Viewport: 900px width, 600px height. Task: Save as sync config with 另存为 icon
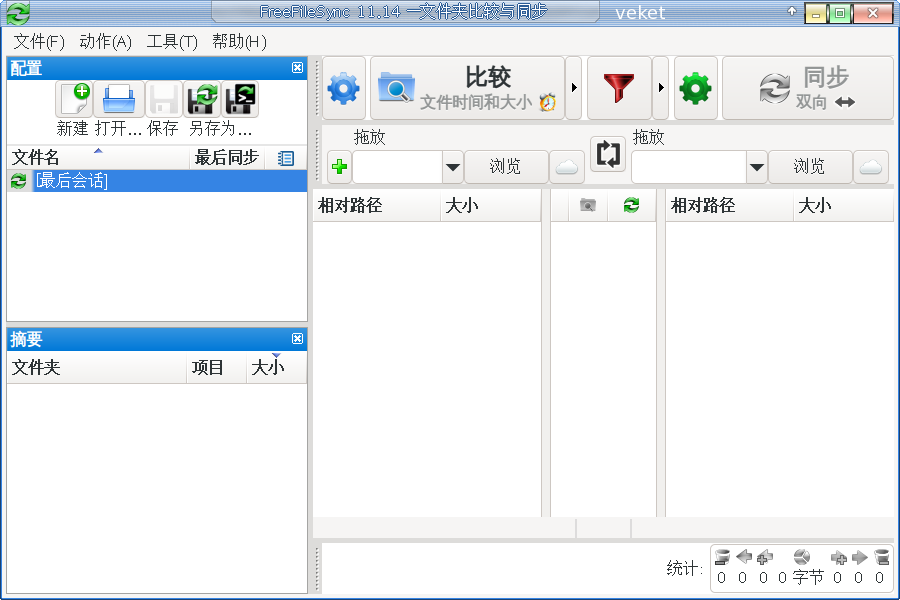[202, 99]
